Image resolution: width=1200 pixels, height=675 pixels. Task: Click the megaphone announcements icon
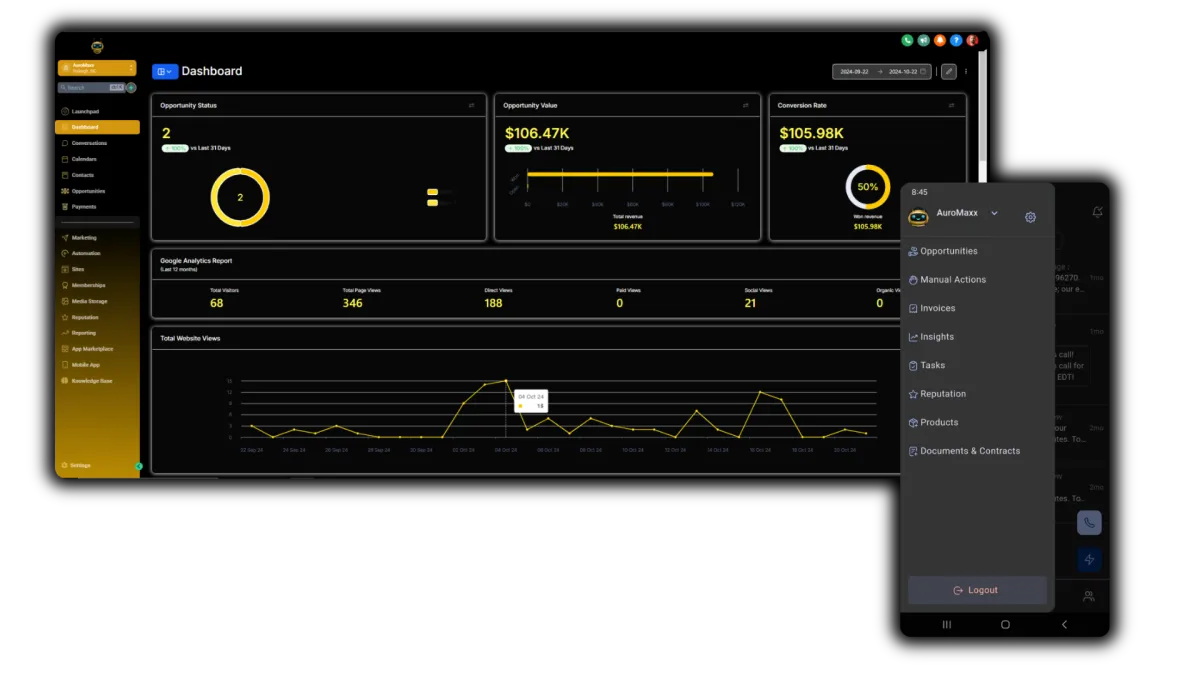coord(924,41)
